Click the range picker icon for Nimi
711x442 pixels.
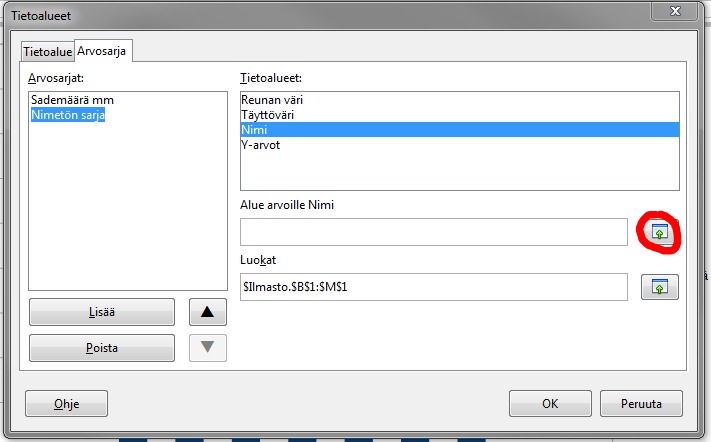coord(659,232)
